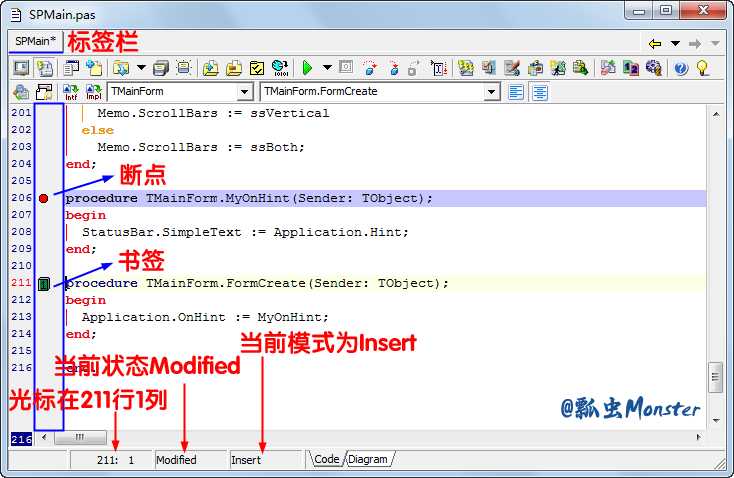Click line 206 procedure TMainForm.MyOnHint text
This screenshot has width=734, height=478.
[249, 199]
